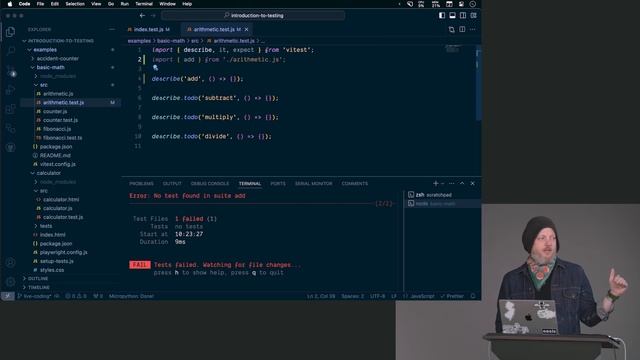
Task: Expand the accident-counter folder
Action: pyautogui.click(x=58, y=58)
